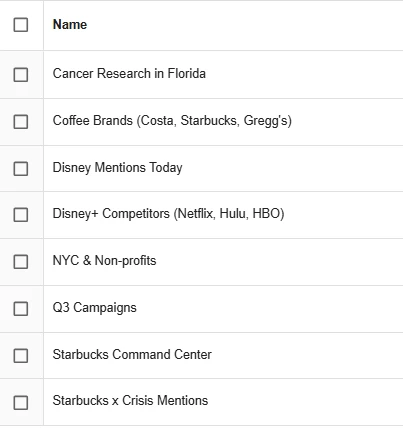Select the Starbucks x Crisis Mentions checkbox

click(x=21, y=403)
